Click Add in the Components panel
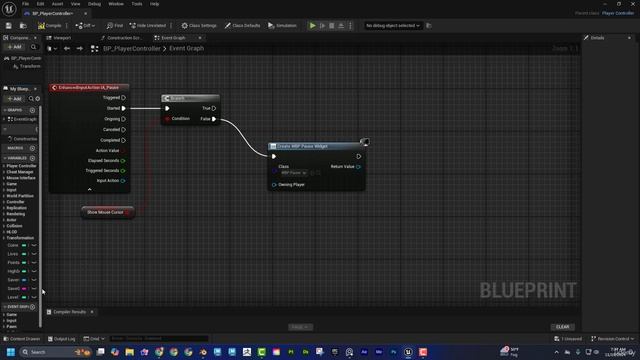 15,47
